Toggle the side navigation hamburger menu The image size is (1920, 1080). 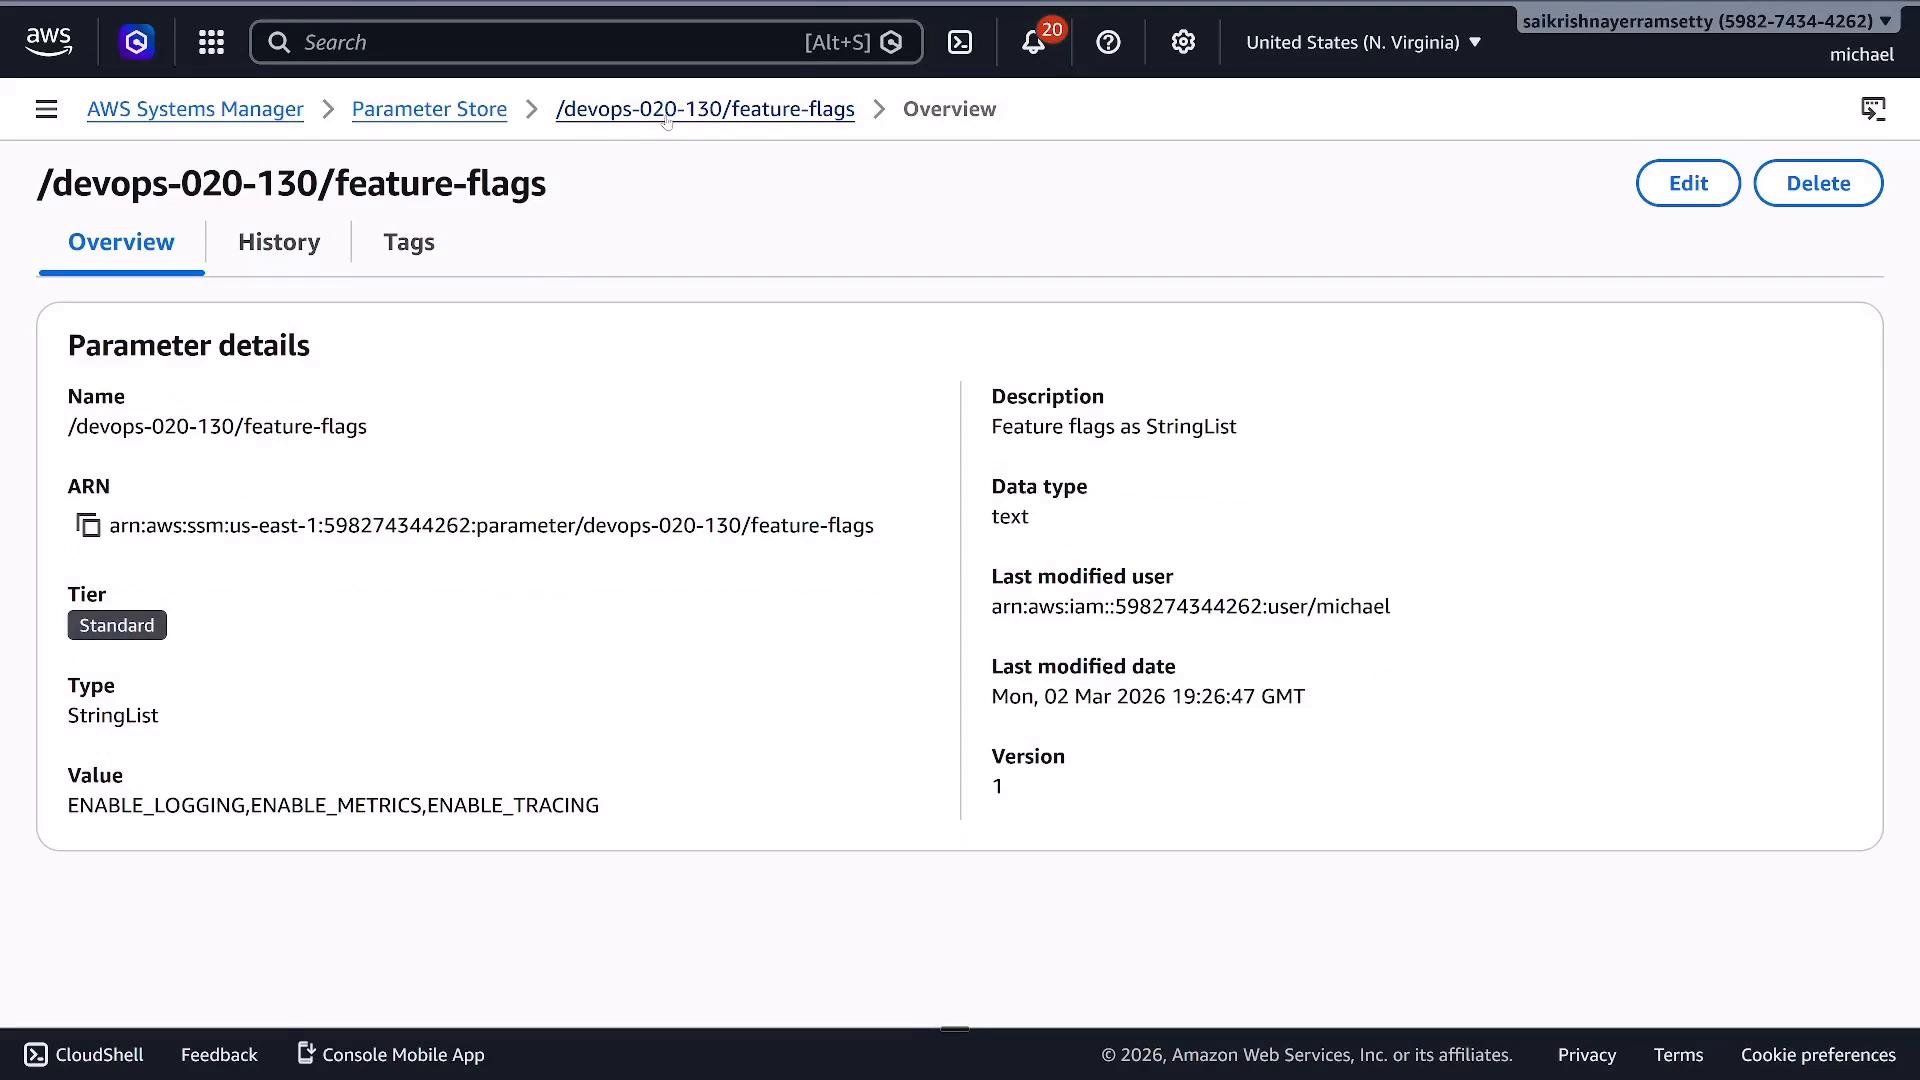(x=46, y=109)
